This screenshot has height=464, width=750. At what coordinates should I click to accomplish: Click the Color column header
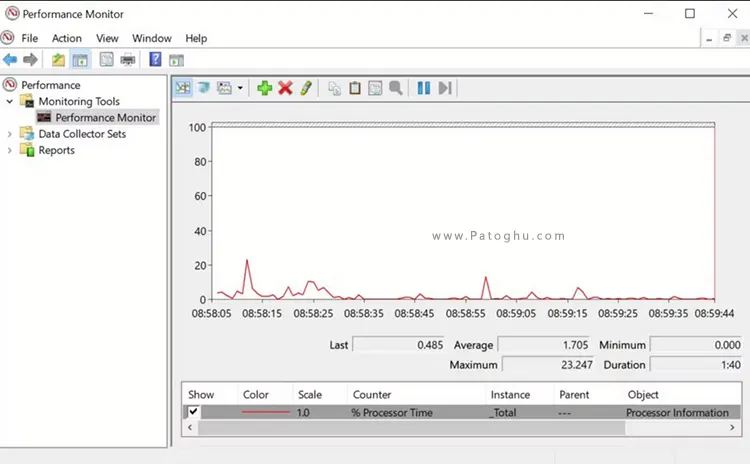(255, 395)
